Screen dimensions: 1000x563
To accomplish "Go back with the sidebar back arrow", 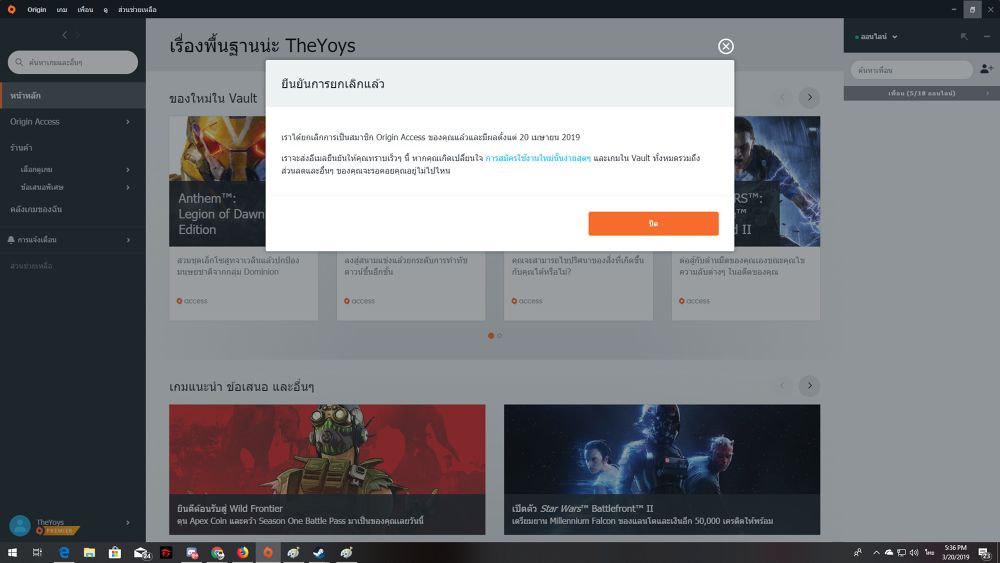I will (x=65, y=35).
